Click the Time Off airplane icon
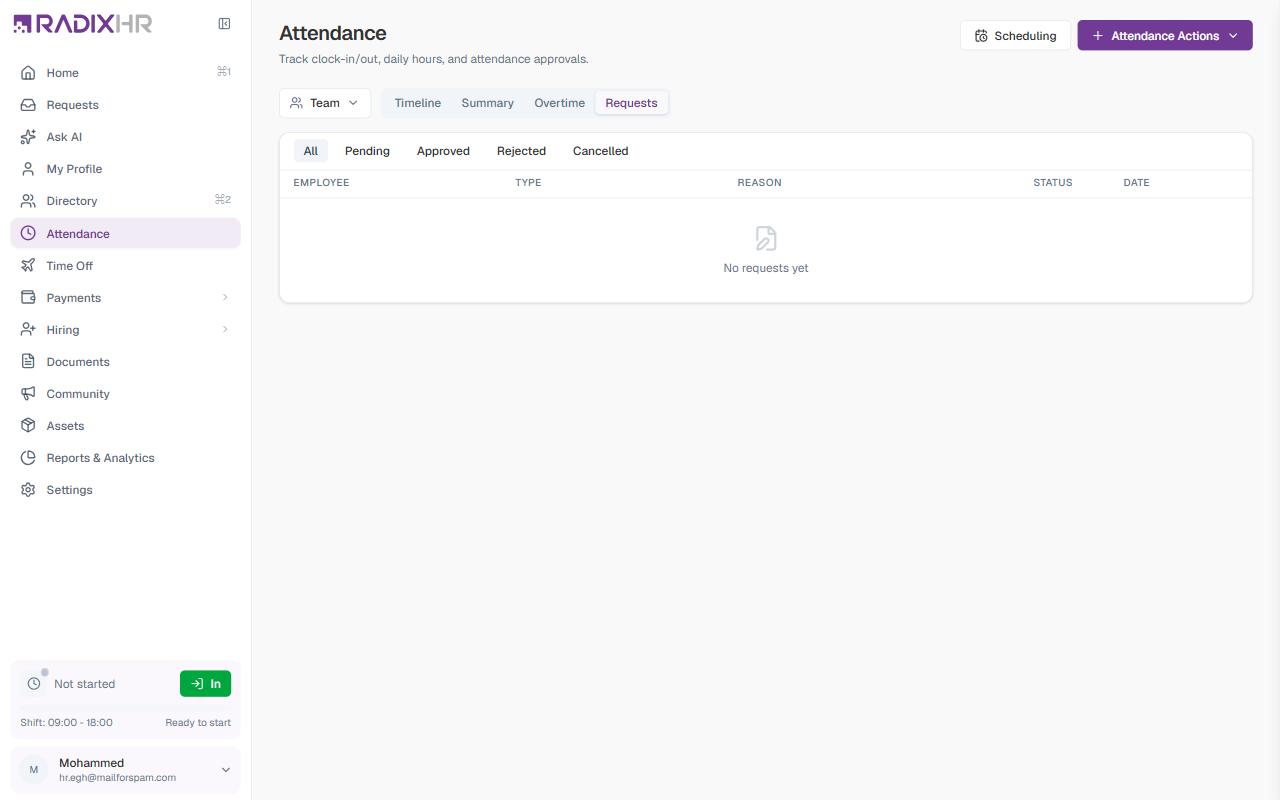This screenshot has height=800, width=1280. coord(28,266)
